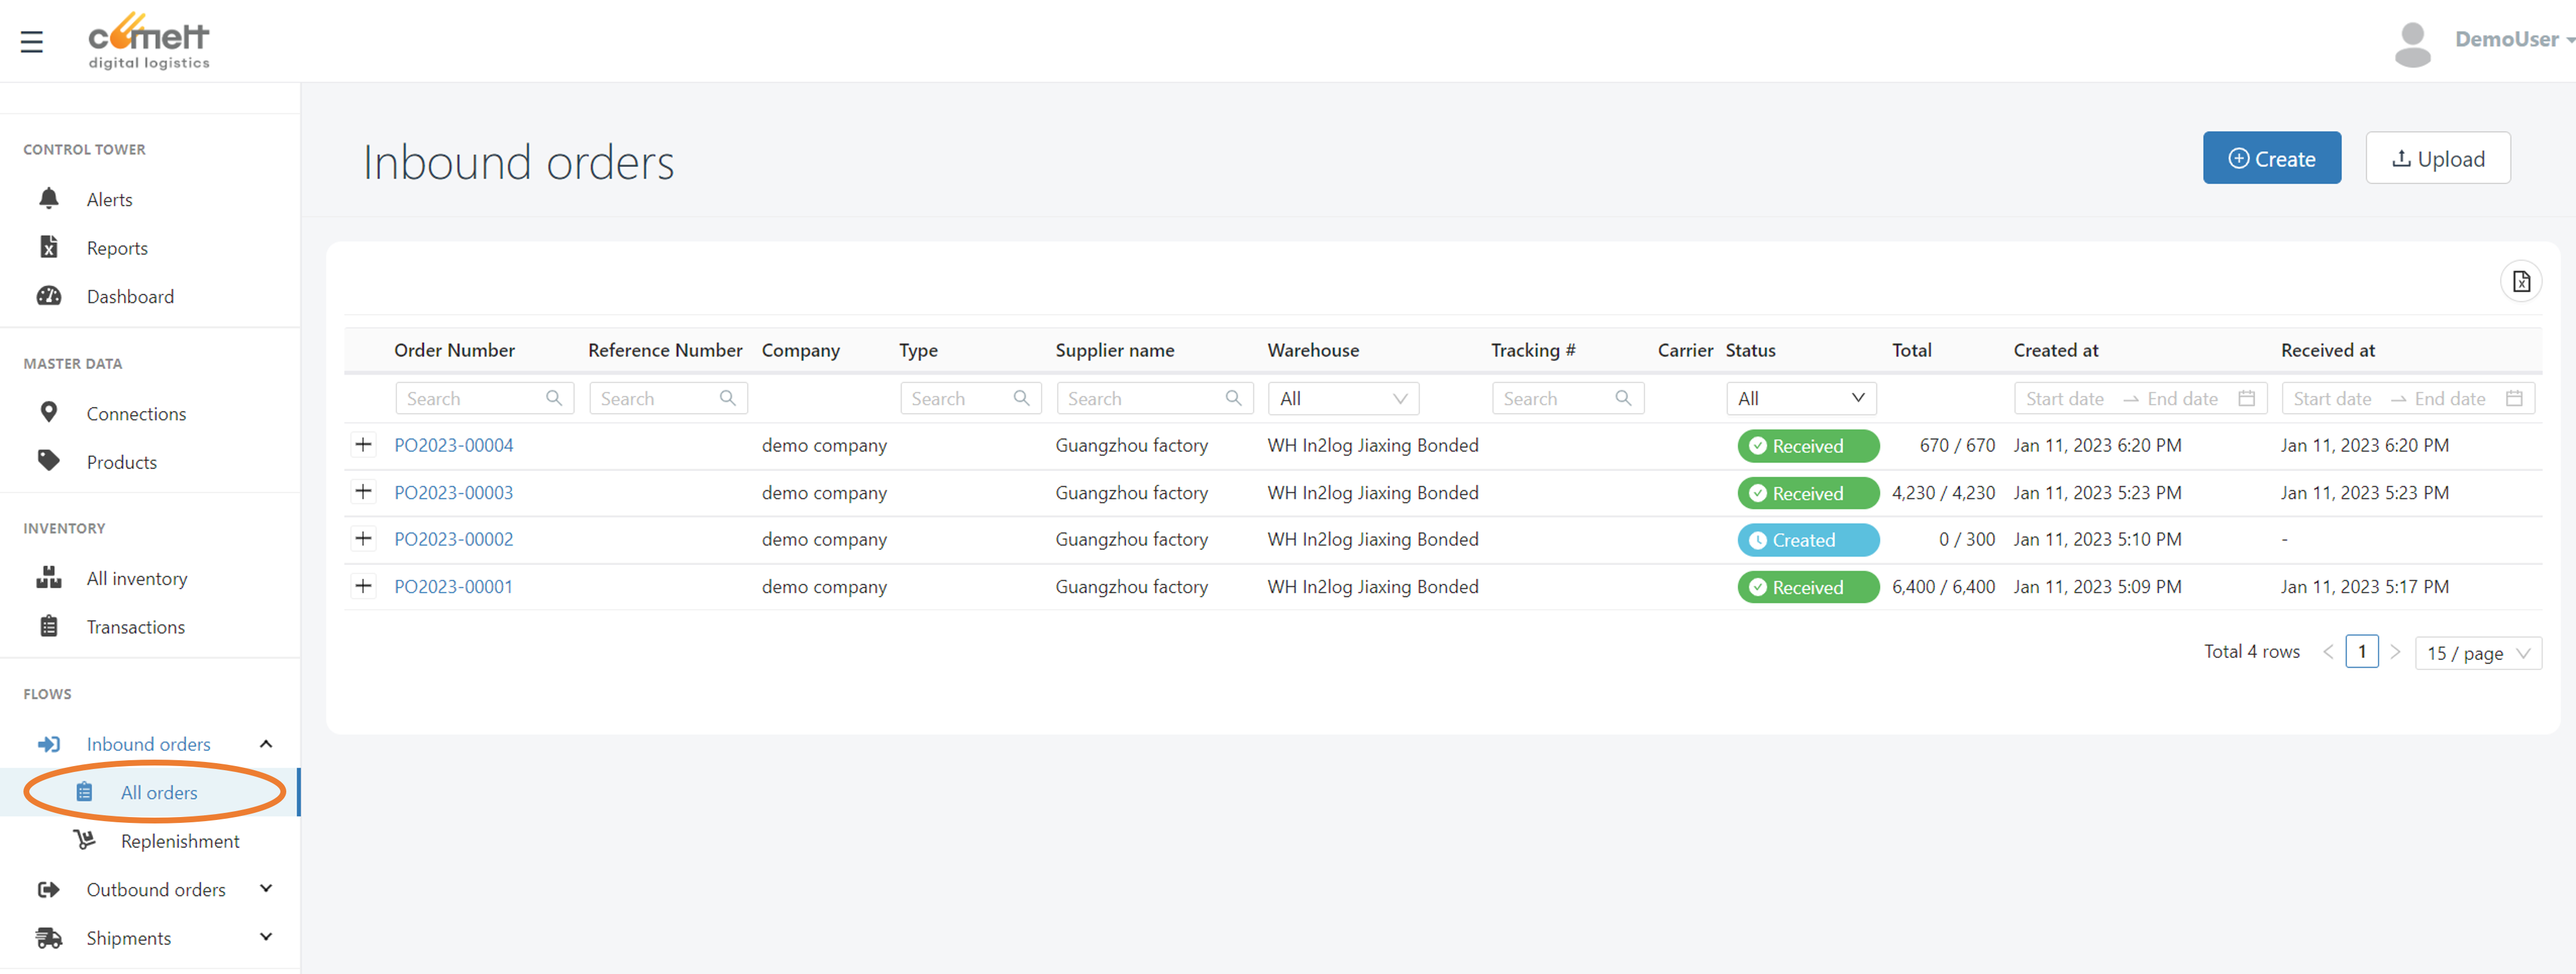Screen dimensions: 2576x974
Task: Click the Products tag icon
Action: [x=48, y=460]
